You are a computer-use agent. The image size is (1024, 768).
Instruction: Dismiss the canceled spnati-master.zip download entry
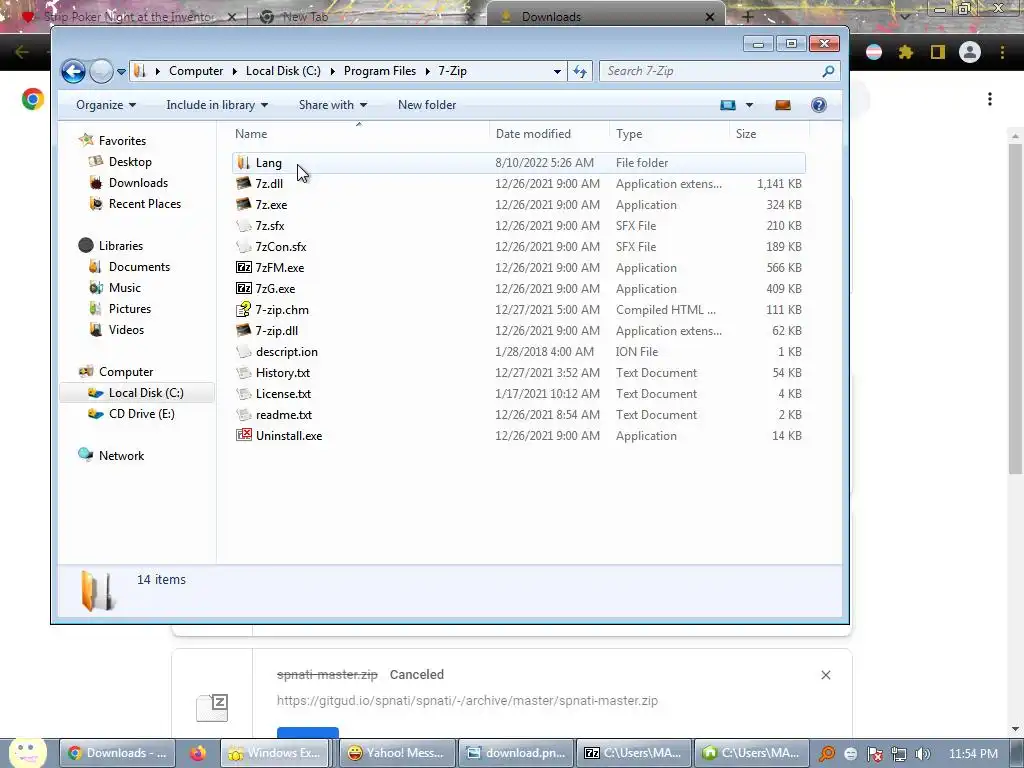(825, 675)
